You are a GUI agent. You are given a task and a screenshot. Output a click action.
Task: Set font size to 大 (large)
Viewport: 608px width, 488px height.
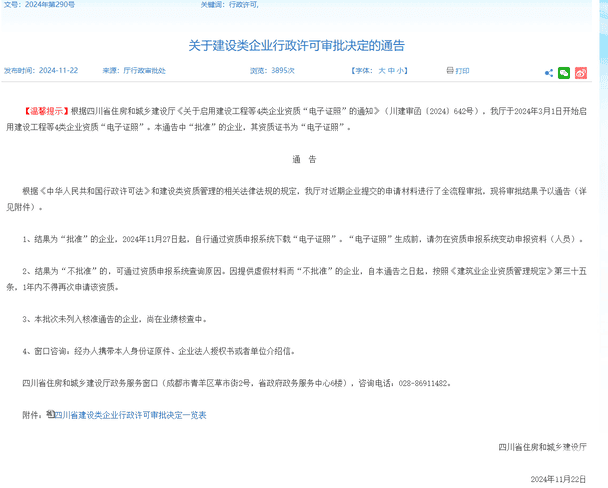pyautogui.click(x=381, y=72)
